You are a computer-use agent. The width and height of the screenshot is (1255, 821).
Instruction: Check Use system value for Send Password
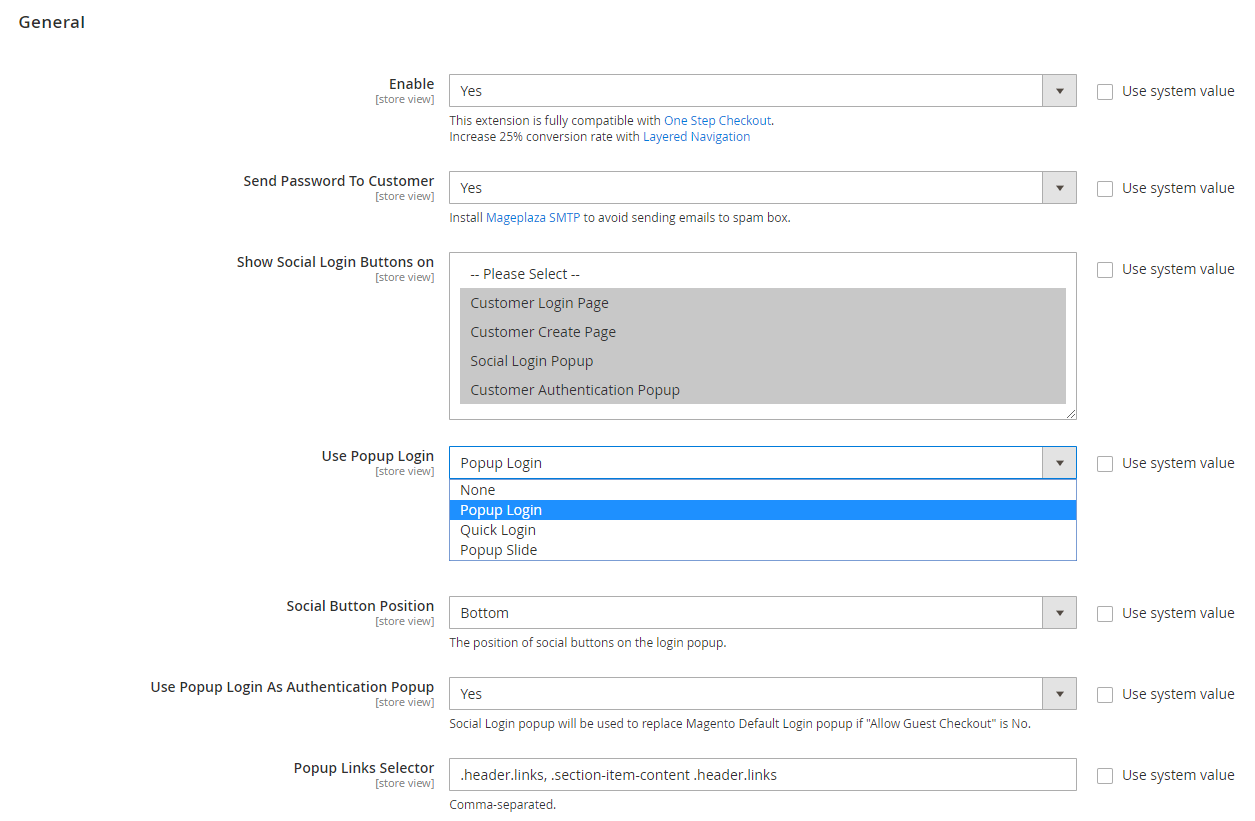coord(1105,189)
